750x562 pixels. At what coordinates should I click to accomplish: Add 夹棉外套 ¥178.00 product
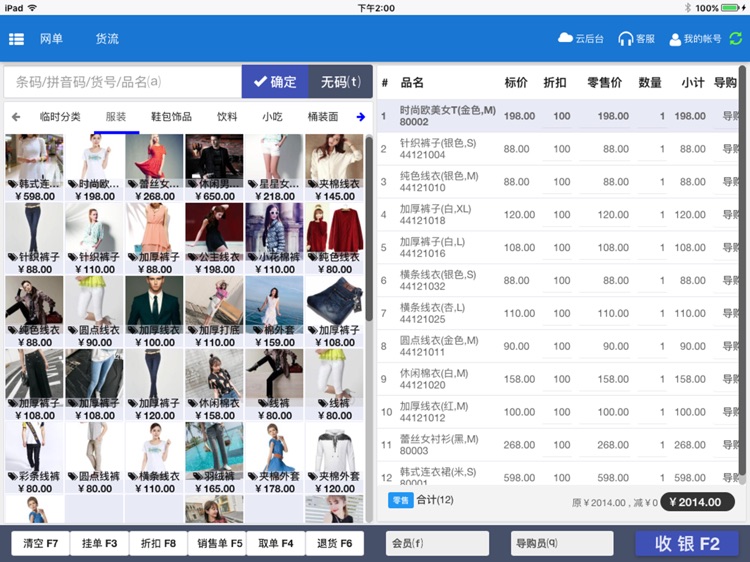[x=274, y=458]
